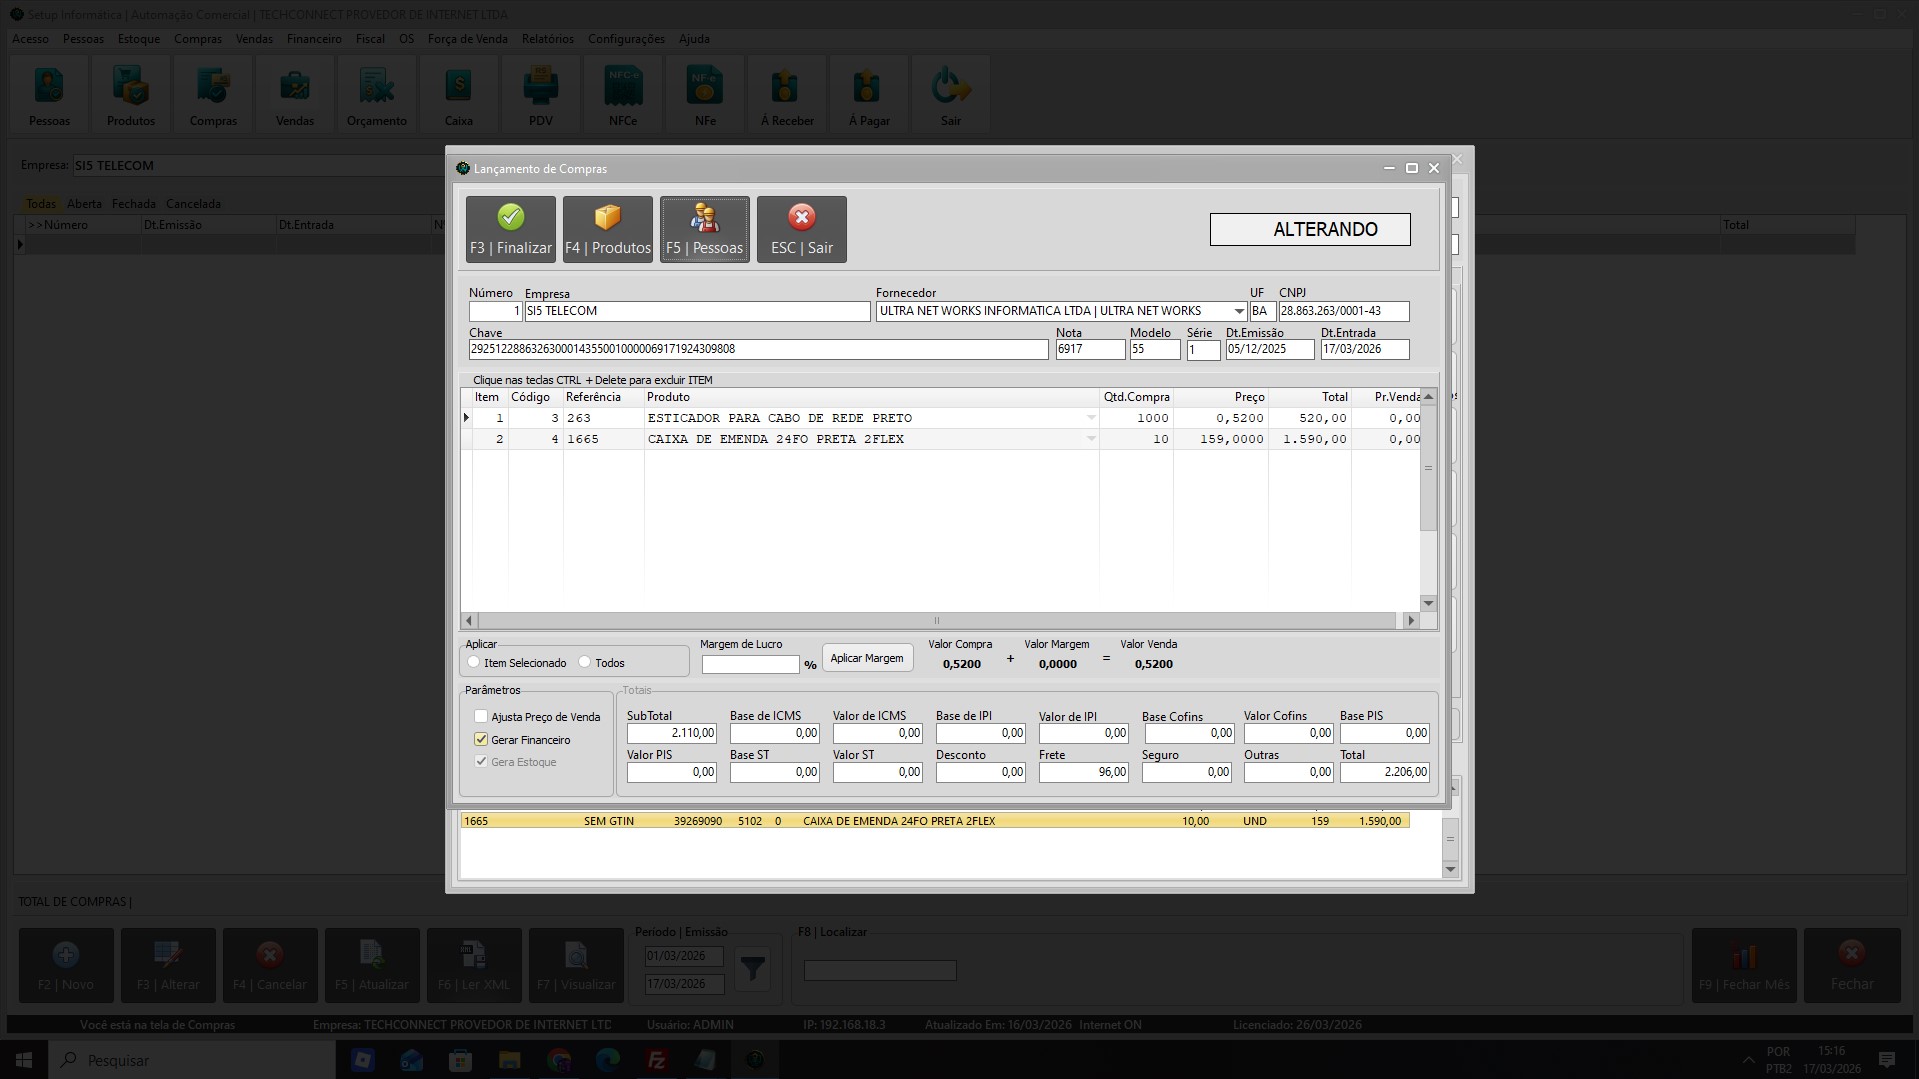This screenshot has width=1919, height=1079.
Task: Expand product dropdown for CAIXA DE EMENDA row
Action: (1091, 439)
